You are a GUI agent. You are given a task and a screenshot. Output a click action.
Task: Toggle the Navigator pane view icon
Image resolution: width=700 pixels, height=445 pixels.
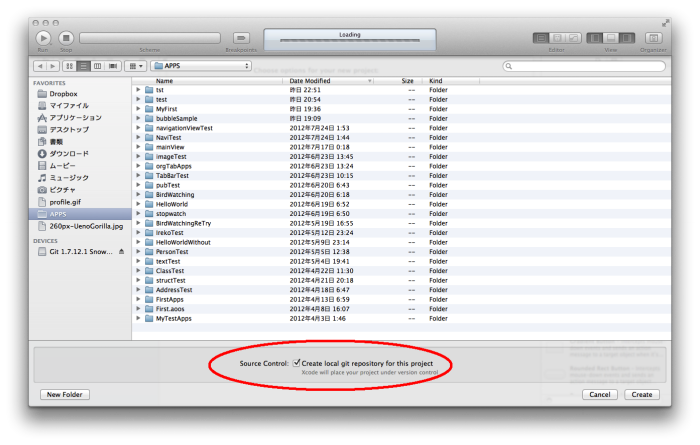595,38
